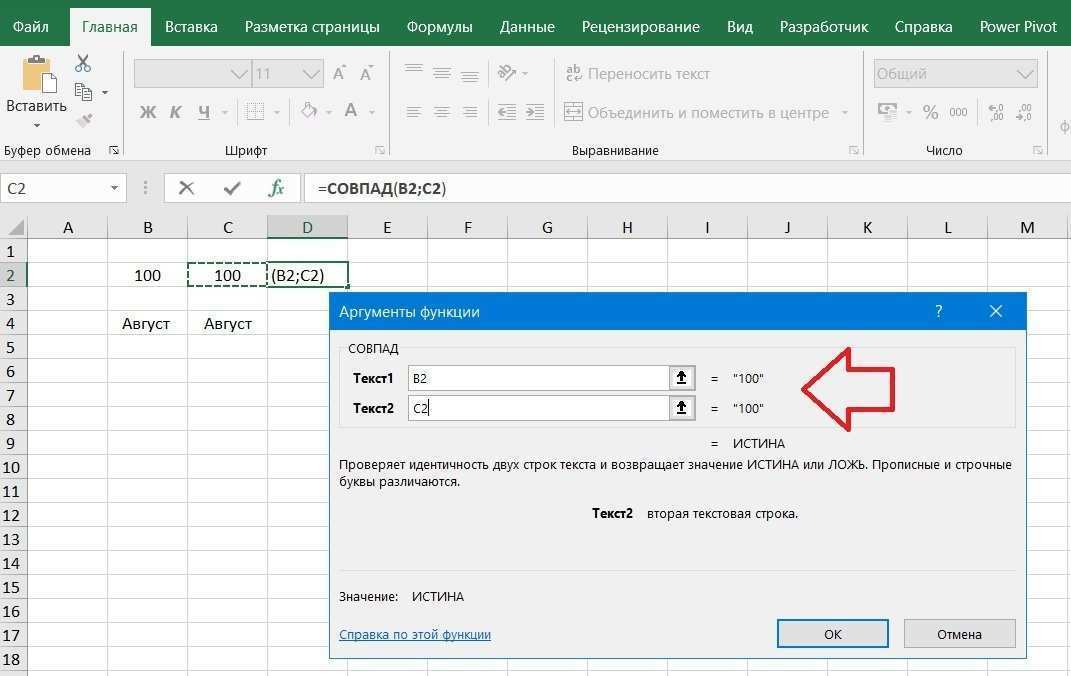Screen dimensions: 1071x676
Task: Click the Cut scissors icon
Action: tap(83, 64)
